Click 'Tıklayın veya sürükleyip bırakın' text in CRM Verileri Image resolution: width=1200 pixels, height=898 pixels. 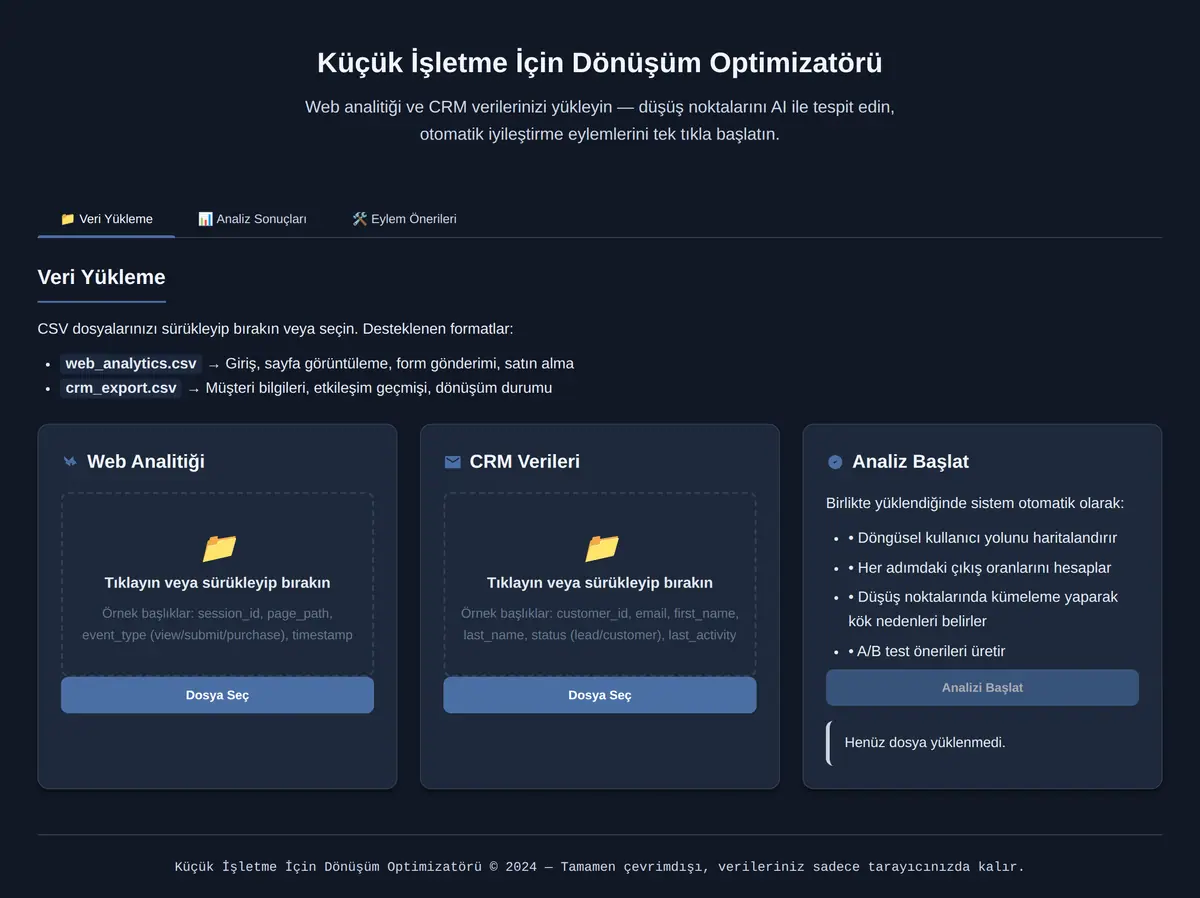coord(600,582)
